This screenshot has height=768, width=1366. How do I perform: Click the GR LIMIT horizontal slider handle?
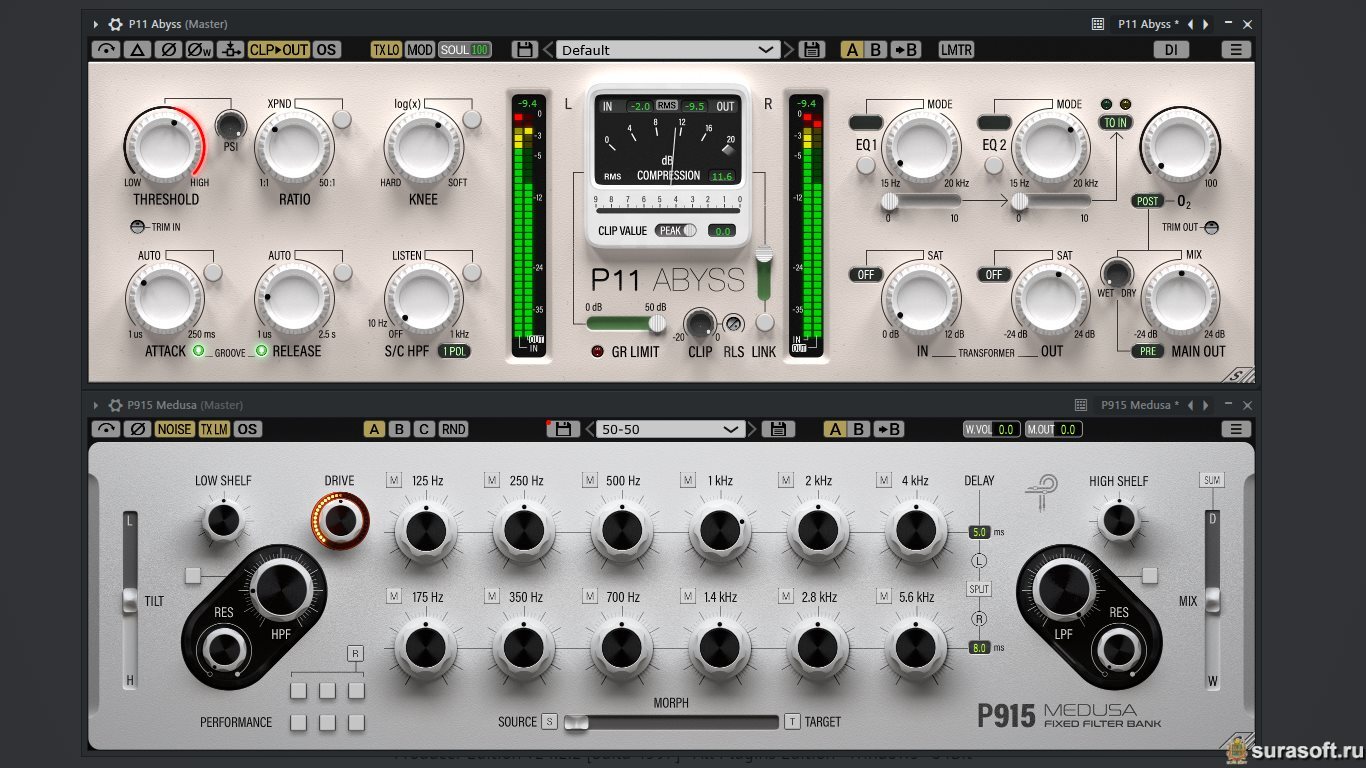[x=657, y=323]
